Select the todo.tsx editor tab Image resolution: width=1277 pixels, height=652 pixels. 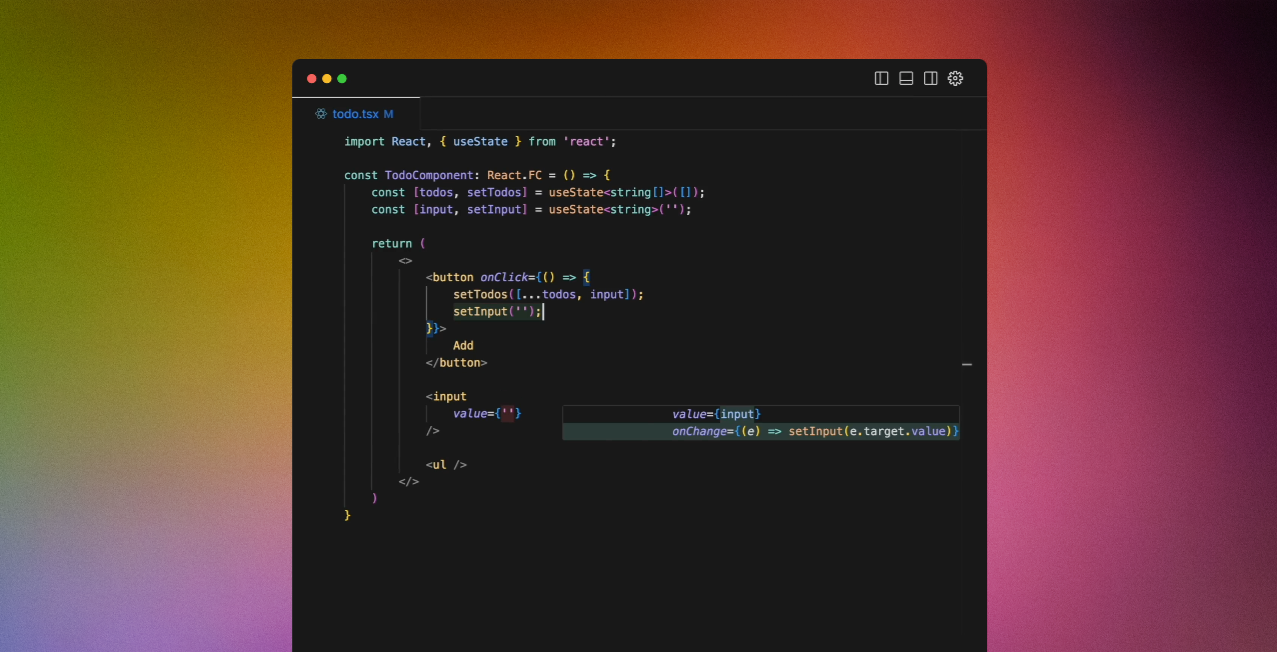pyautogui.click(x=355, y=113)
